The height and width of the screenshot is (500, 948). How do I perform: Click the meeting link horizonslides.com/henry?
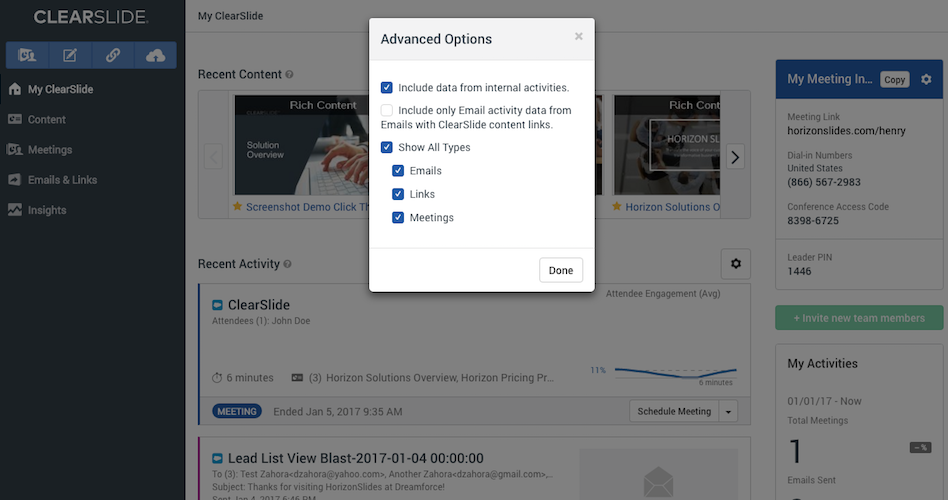click(x=846, y=131)
